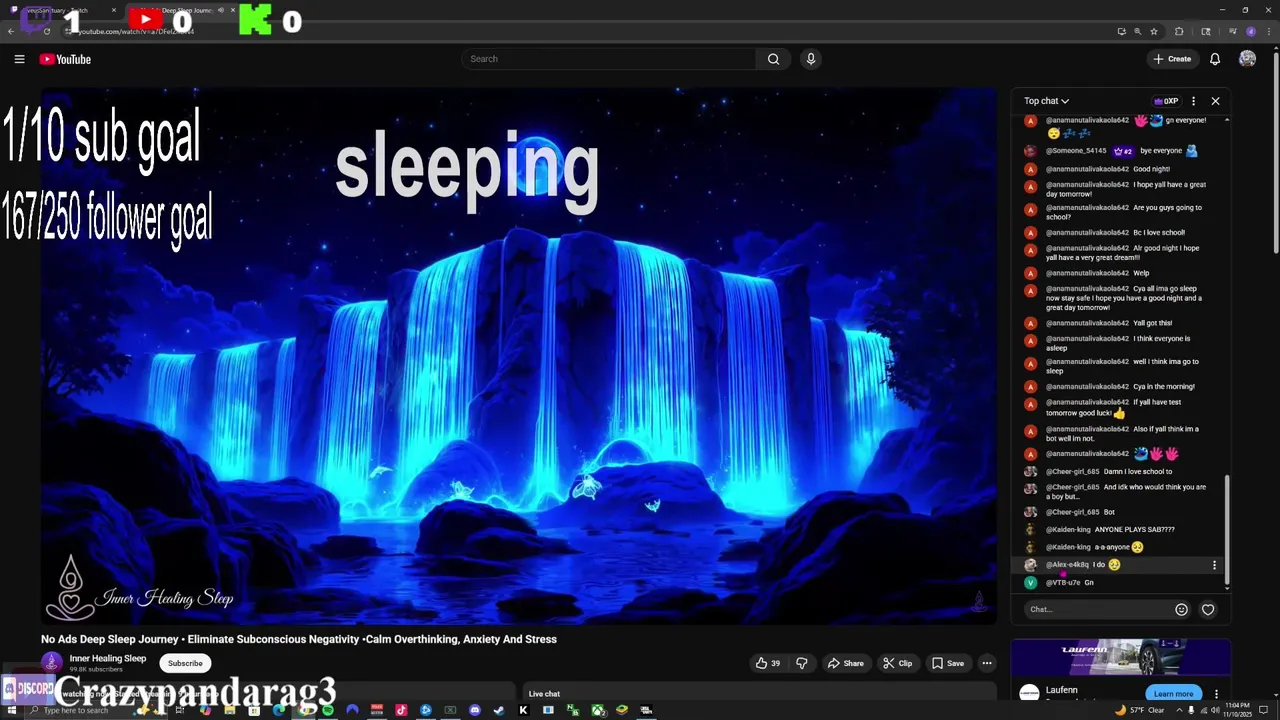1280x720 pixels.
Task: Close the Deep Sleep Journey tab
Action: [231, 10]
